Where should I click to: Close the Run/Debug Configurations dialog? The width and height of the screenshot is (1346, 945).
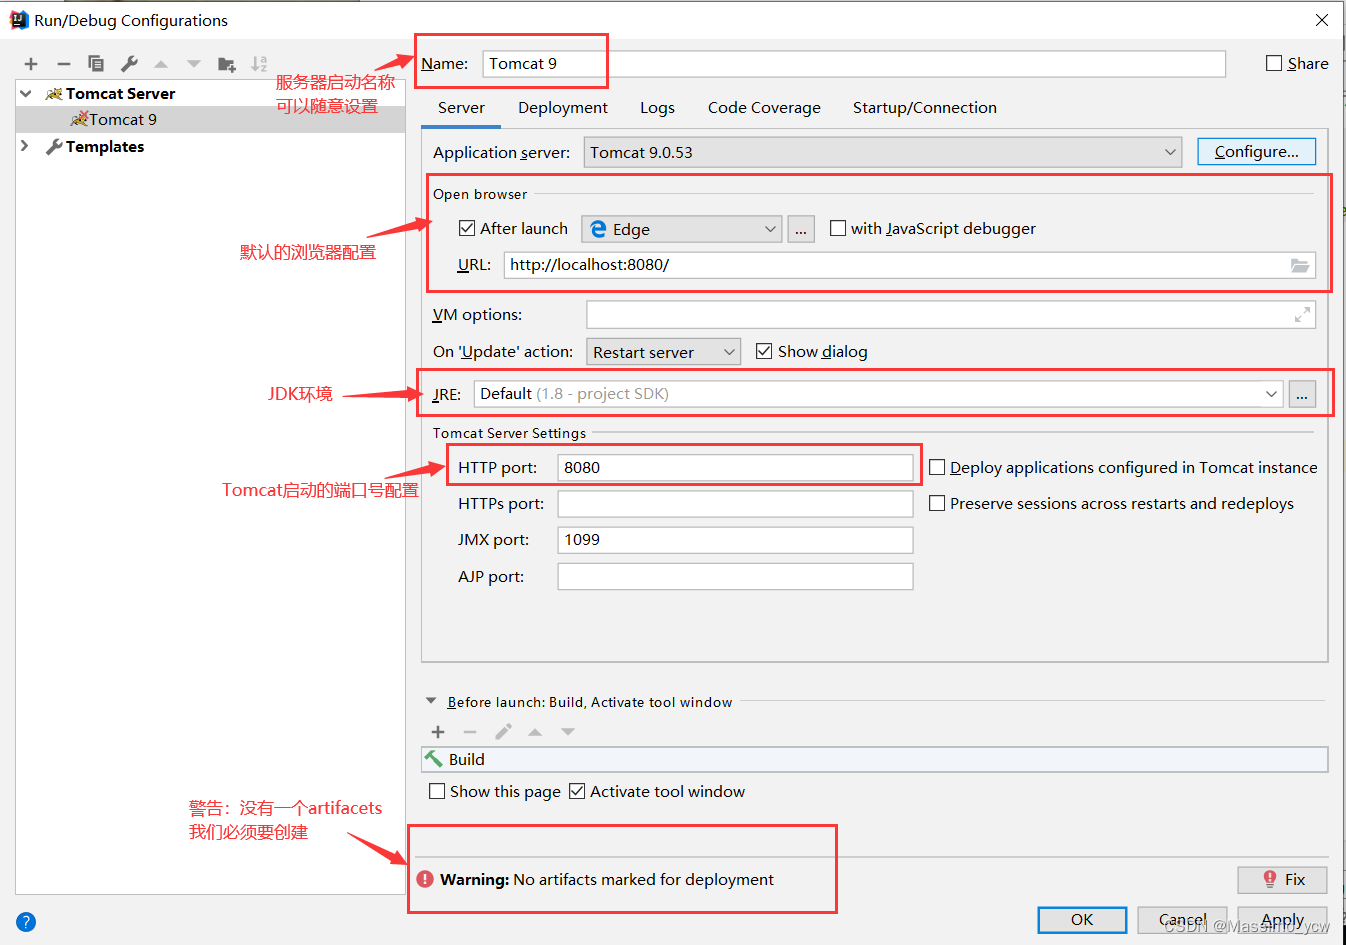[x=1322, y=20]
